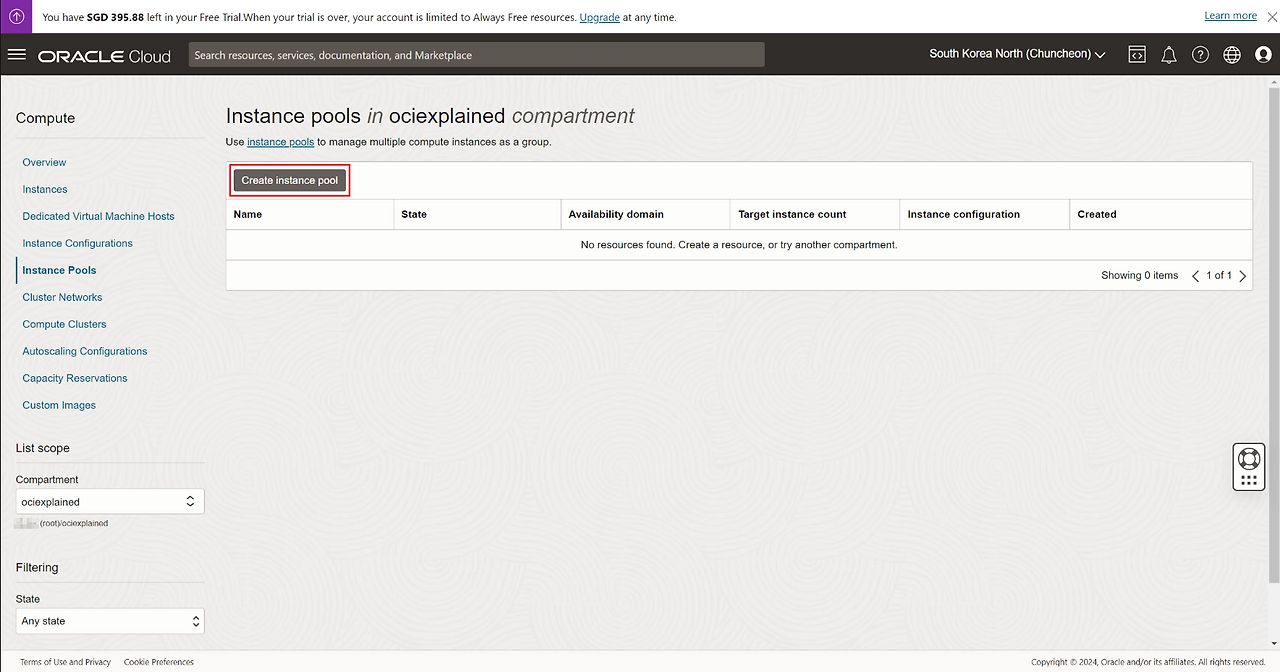Select Capacity Reservations
Screen dimensions: 1280x672
(x=75, y=378)
